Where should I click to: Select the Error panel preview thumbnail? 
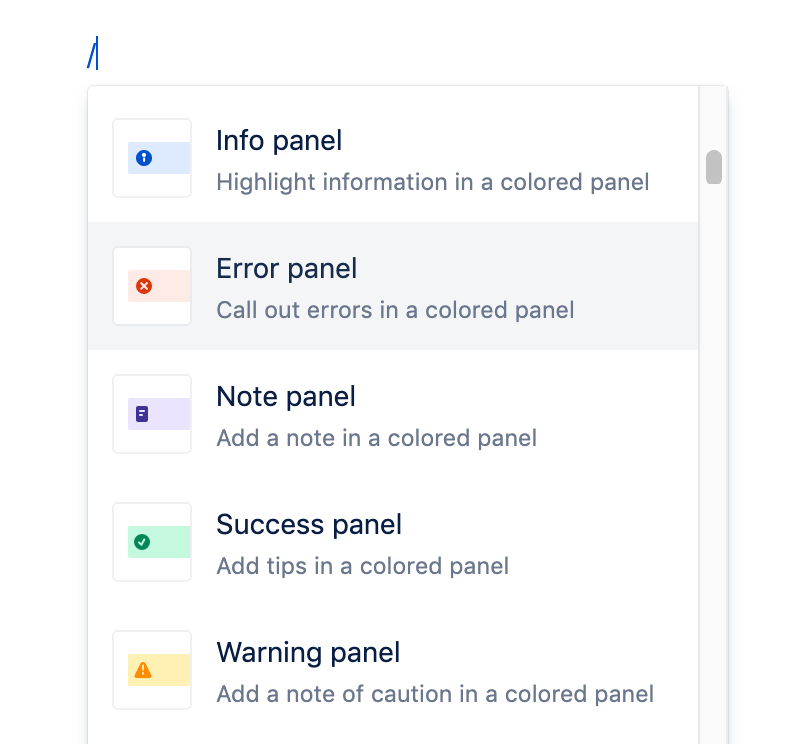click(x=152, y=286)
